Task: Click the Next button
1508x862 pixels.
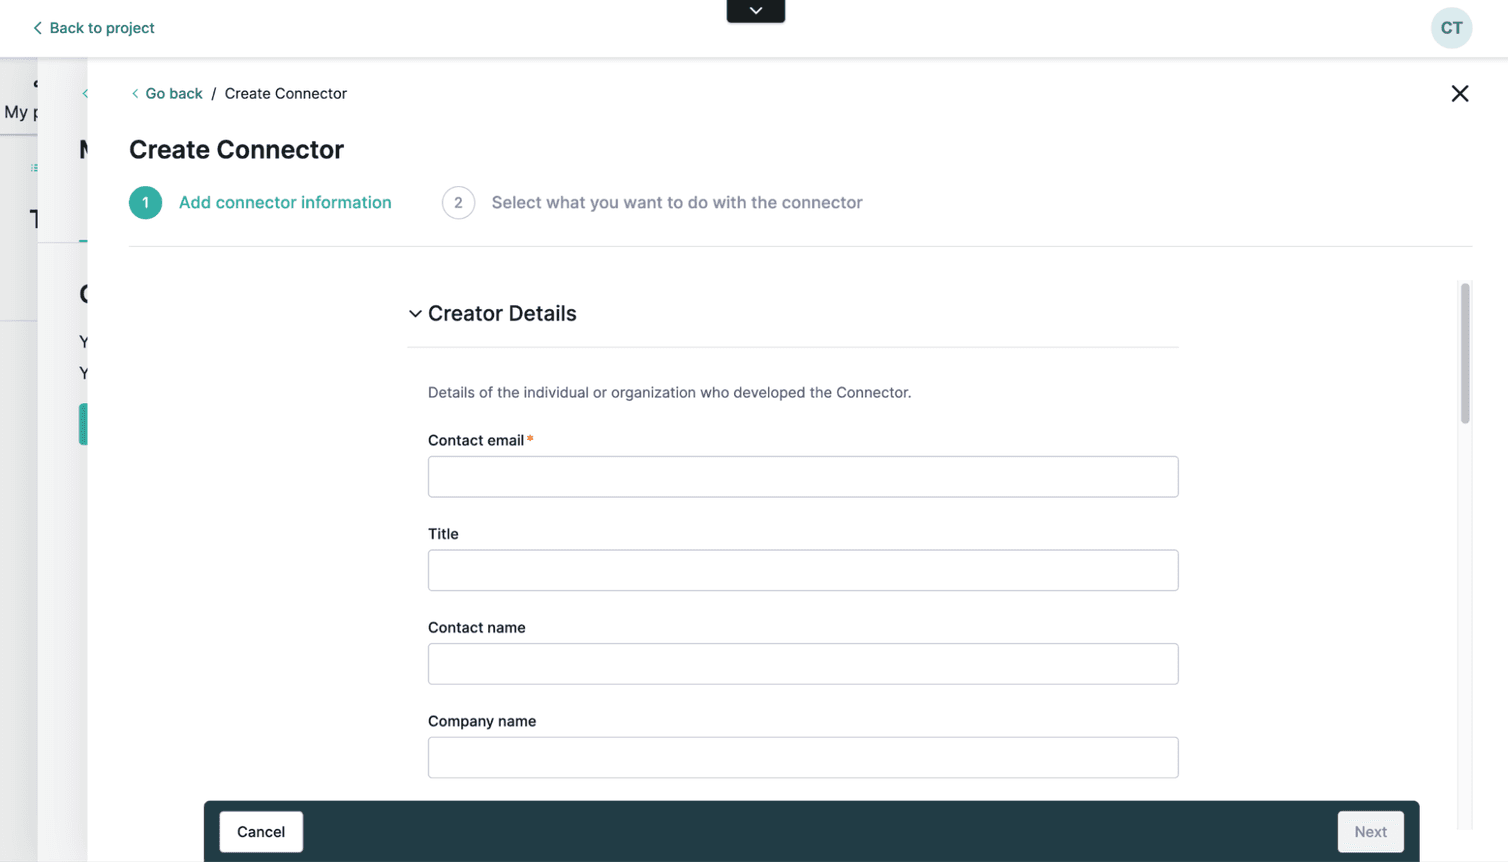Action: 1369,831
